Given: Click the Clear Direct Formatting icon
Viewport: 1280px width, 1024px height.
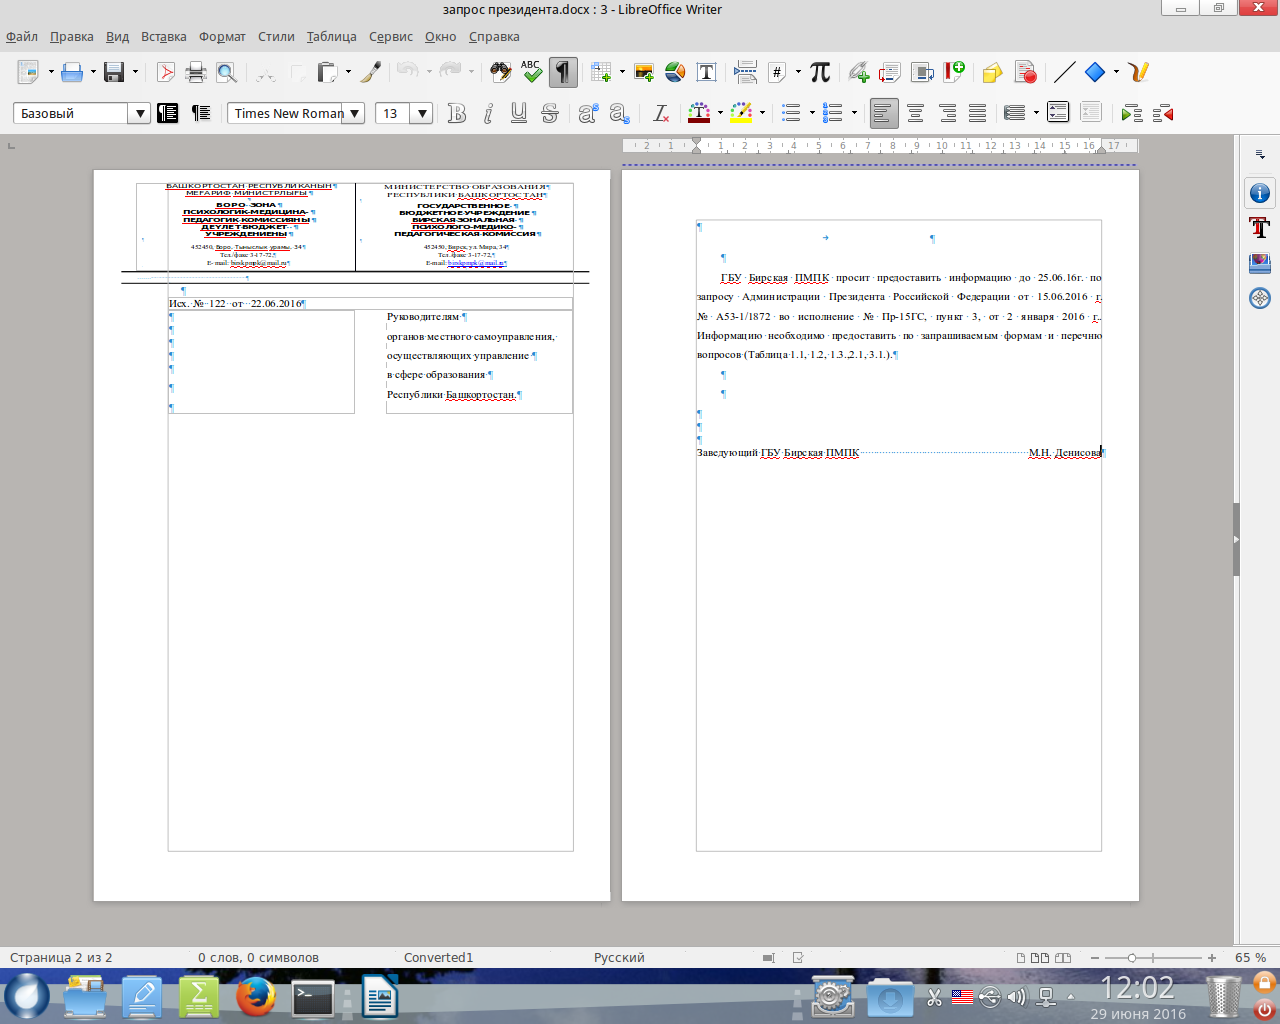Looking at the screenshot, I should tap(660, 113).
